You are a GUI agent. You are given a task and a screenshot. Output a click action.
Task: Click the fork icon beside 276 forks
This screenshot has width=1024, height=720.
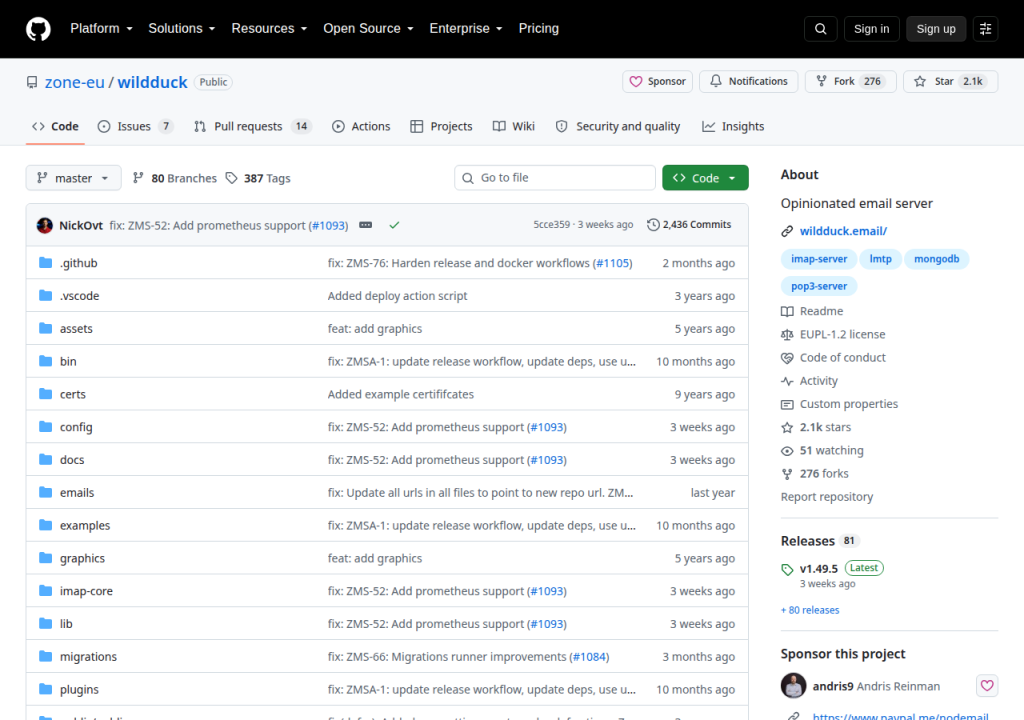(787, 474)
